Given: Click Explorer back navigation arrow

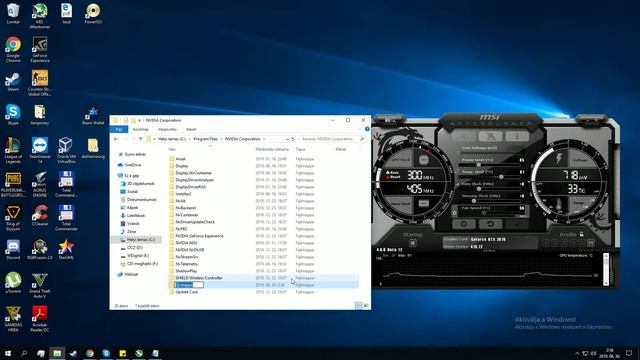Looking at the screenshot, I should coord(116,139).
